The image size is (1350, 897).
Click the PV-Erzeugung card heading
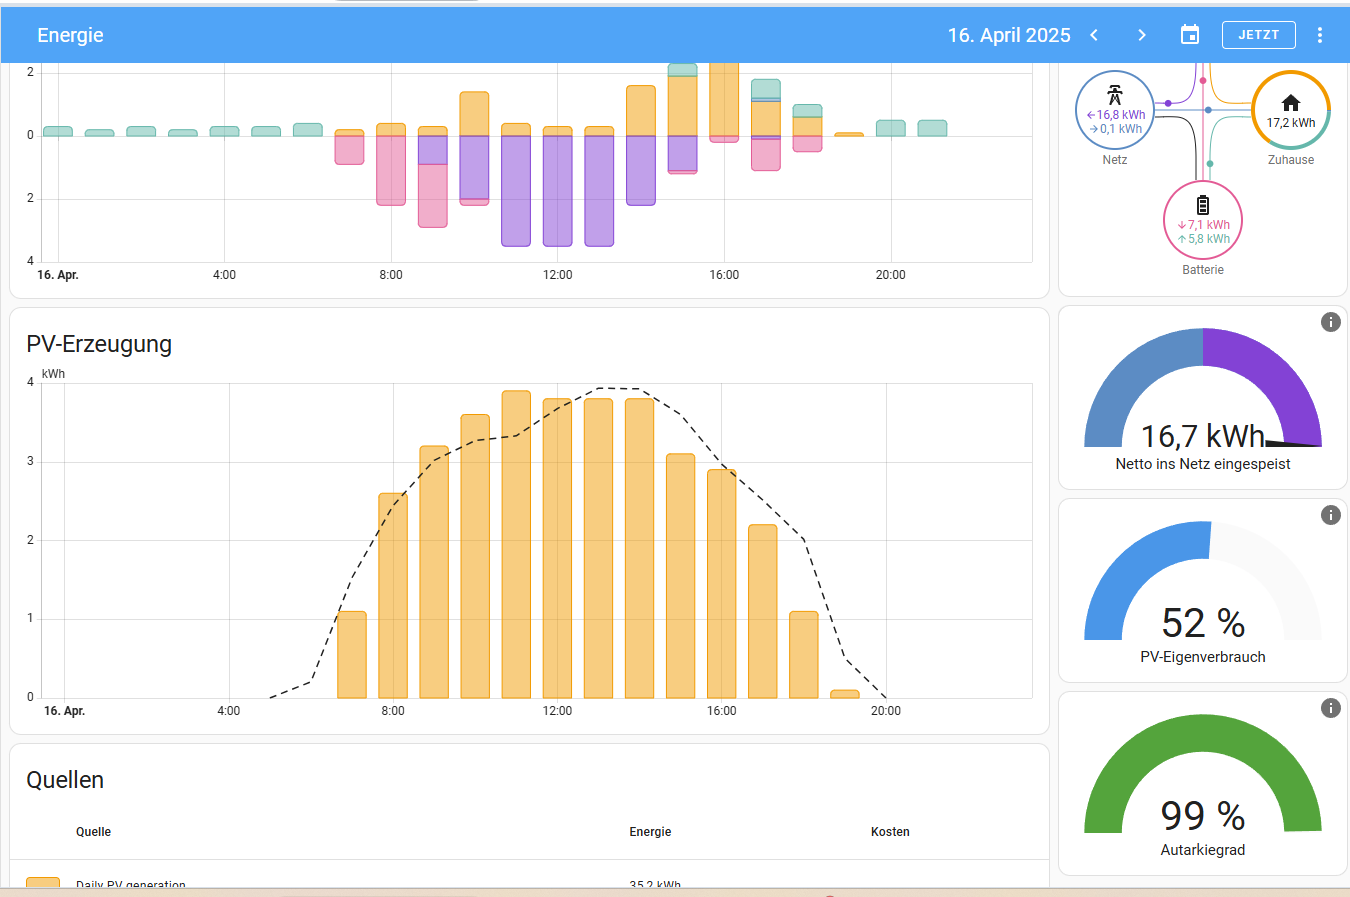pos(99,344)
